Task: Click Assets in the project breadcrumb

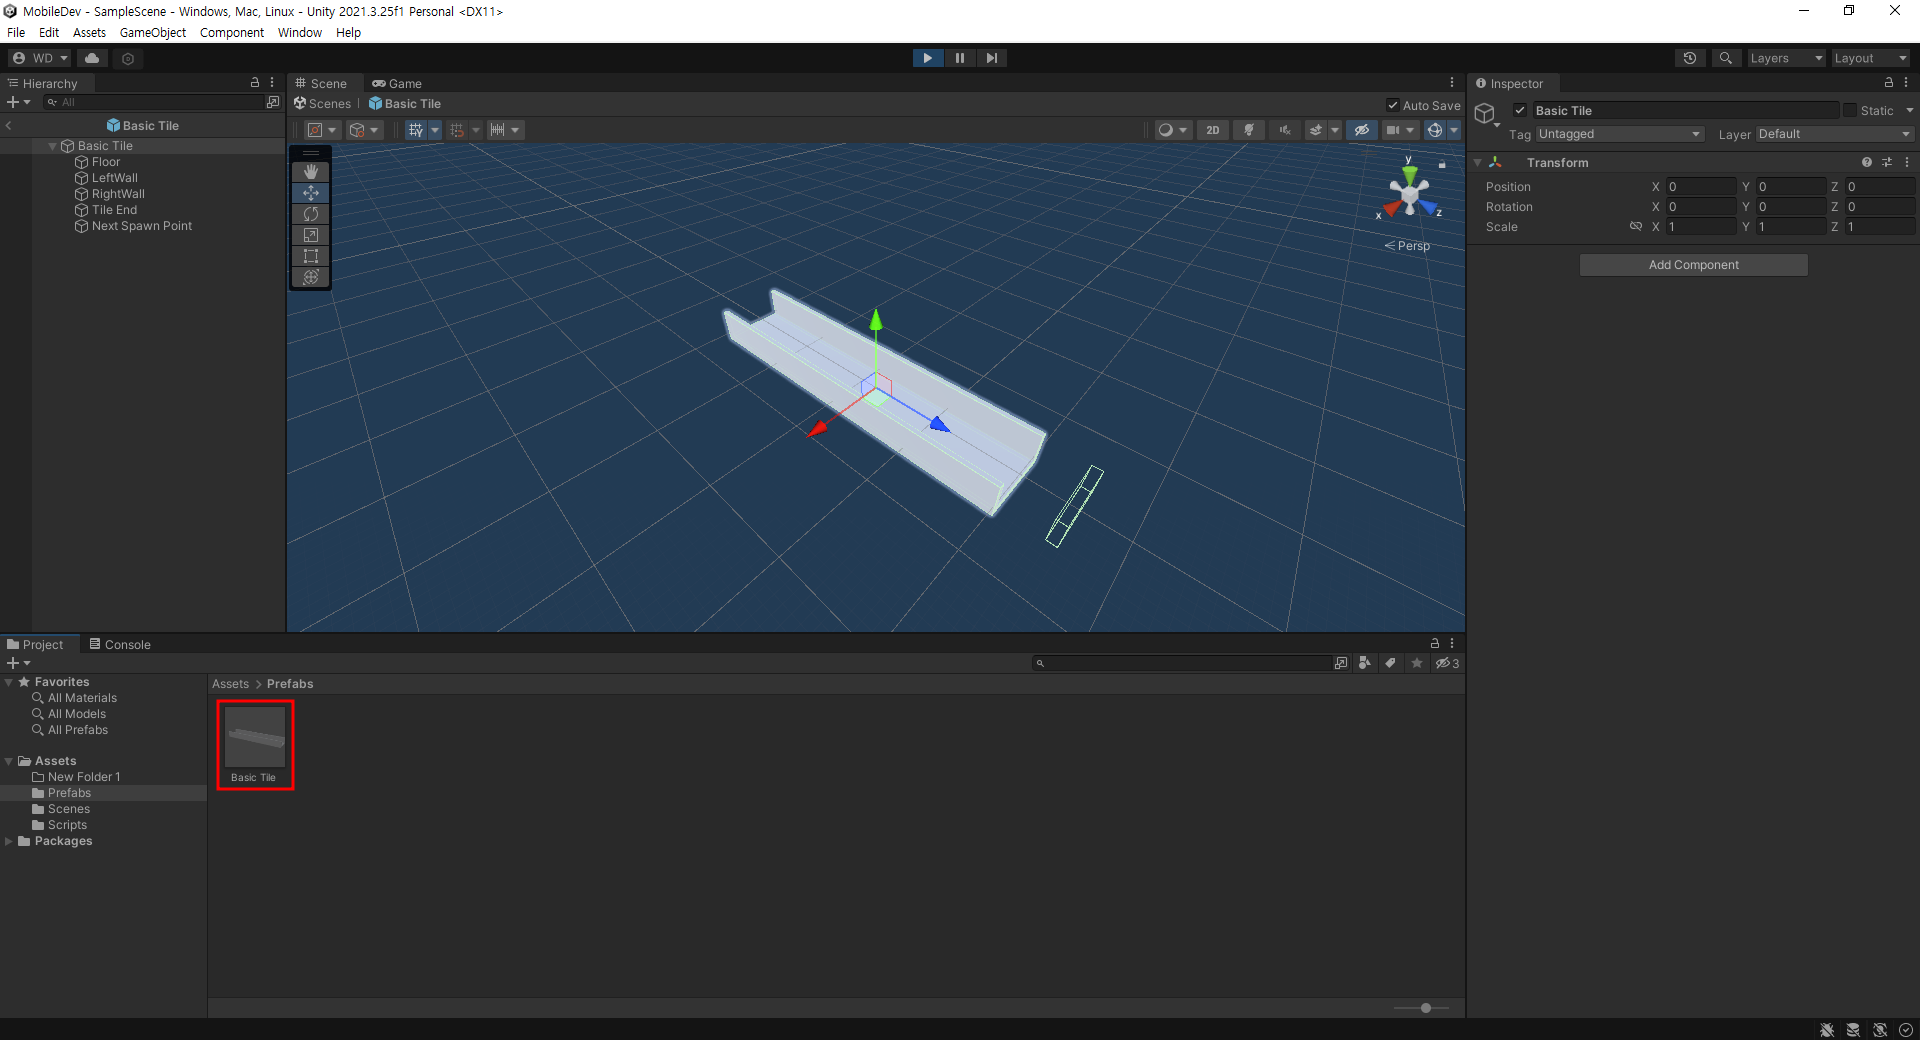Action: pos(230,684)
